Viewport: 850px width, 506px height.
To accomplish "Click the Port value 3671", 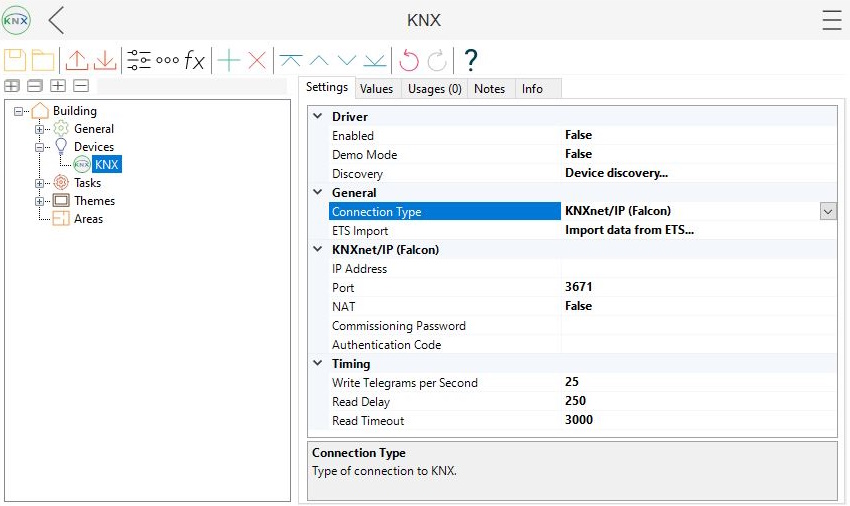I will [578, 287].
